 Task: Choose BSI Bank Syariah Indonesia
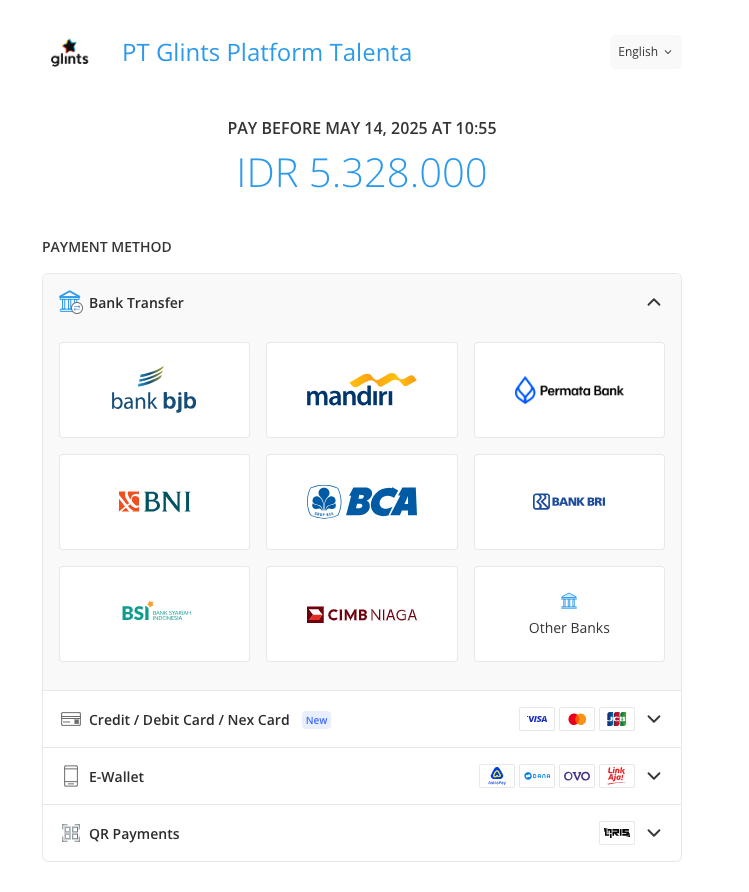click(x=154, y=614)
